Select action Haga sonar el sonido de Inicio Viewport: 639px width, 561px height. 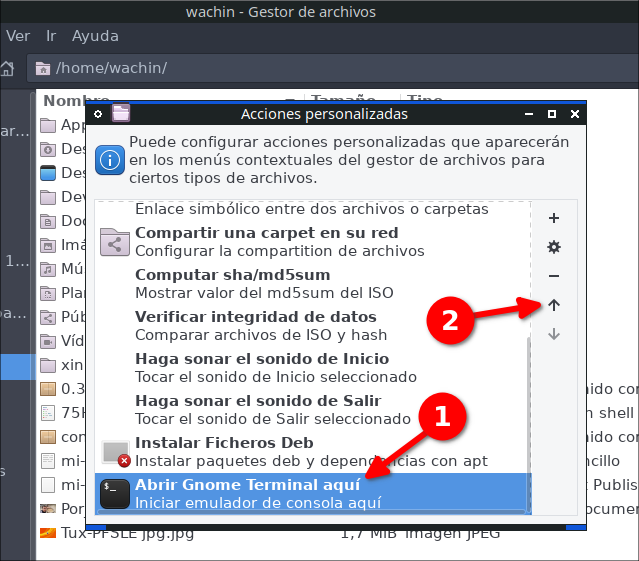coord(313,368)
